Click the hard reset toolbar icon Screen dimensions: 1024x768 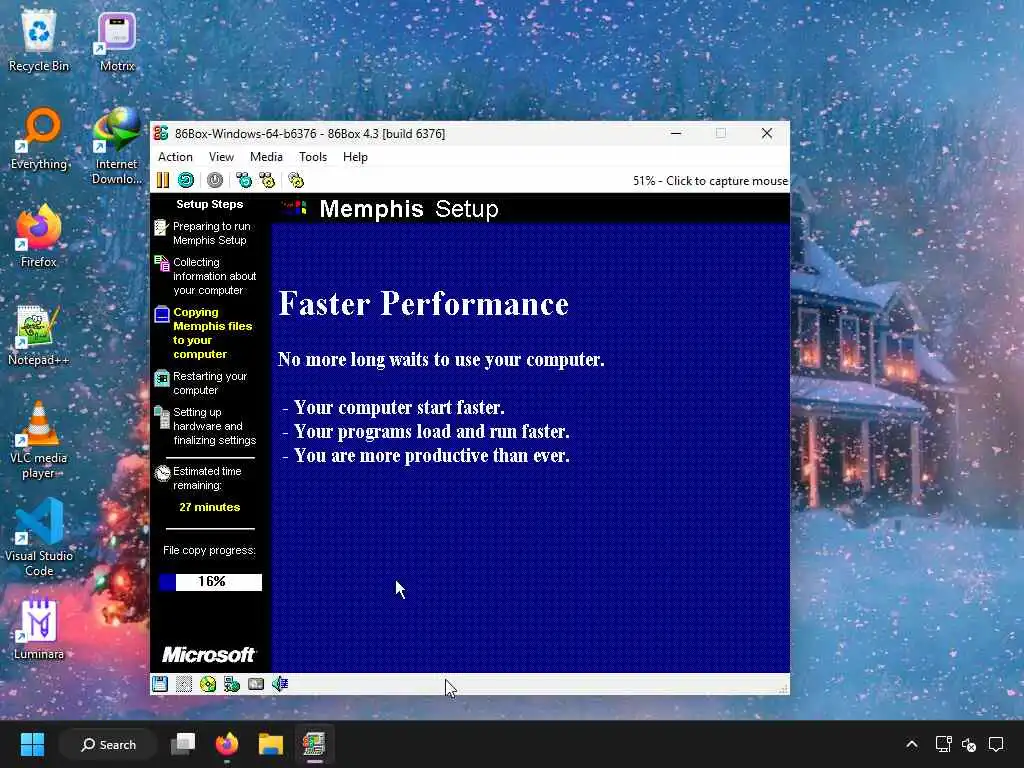(x=186, y=180)
